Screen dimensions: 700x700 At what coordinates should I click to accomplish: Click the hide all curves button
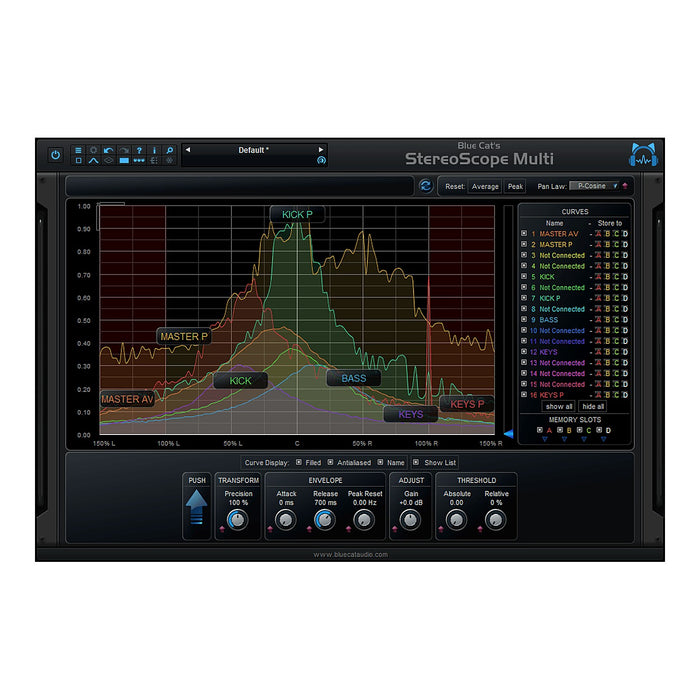[593, 407]
